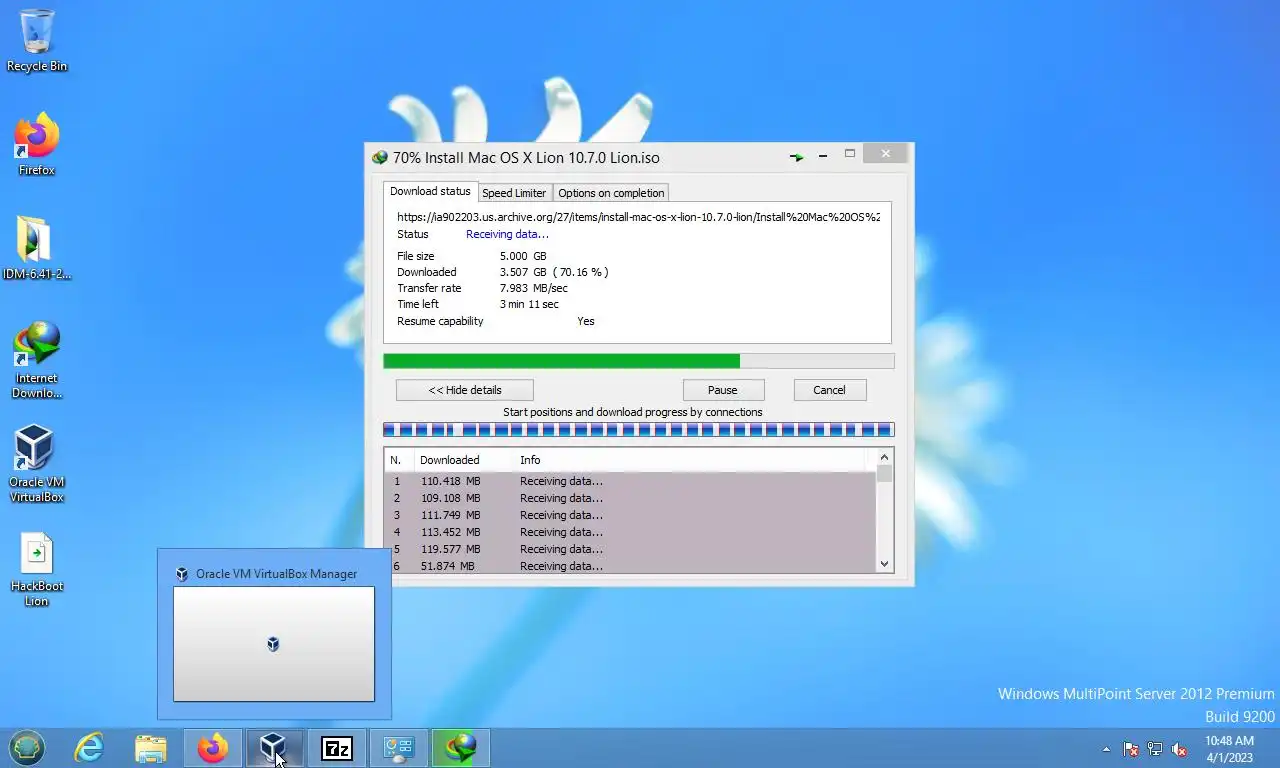The width and height of the screenshot is (1280, 768).
Task: Switch to Firefox in the taskbar
Action: click(x=213, y=748)
